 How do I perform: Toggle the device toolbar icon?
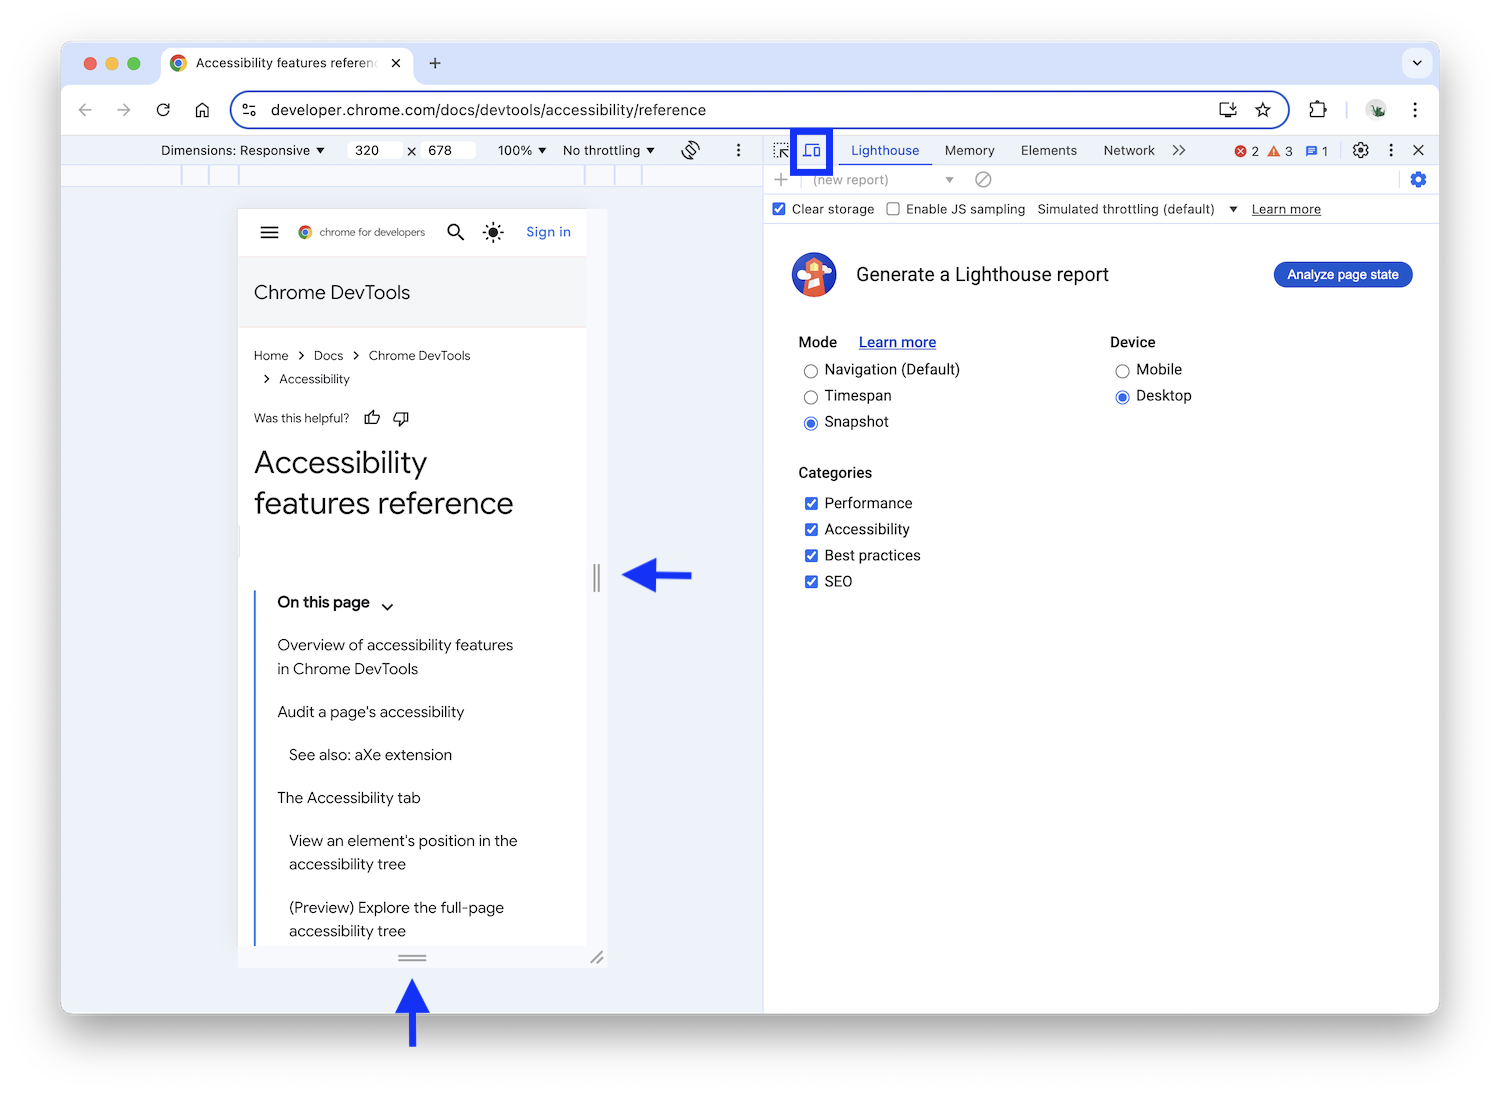(811, 150)
